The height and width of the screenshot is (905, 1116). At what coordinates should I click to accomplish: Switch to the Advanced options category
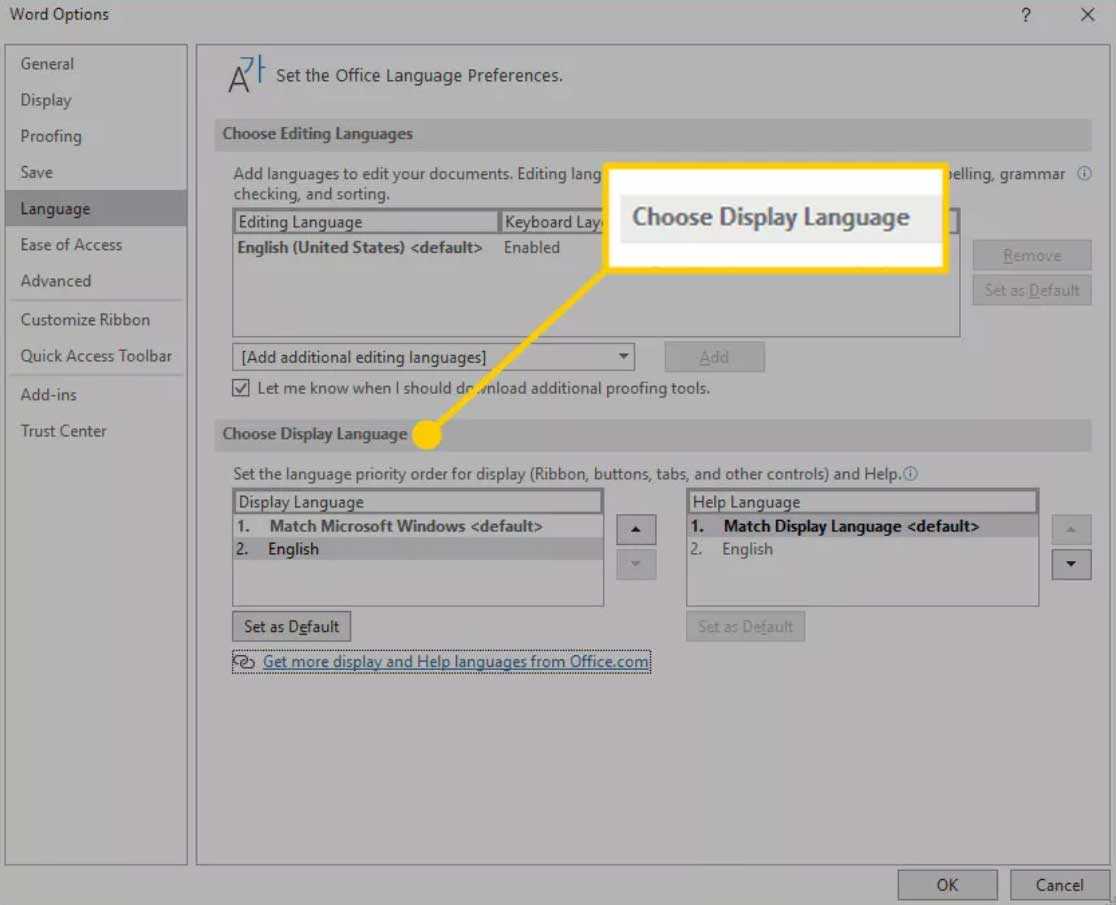tap(56, 281)
